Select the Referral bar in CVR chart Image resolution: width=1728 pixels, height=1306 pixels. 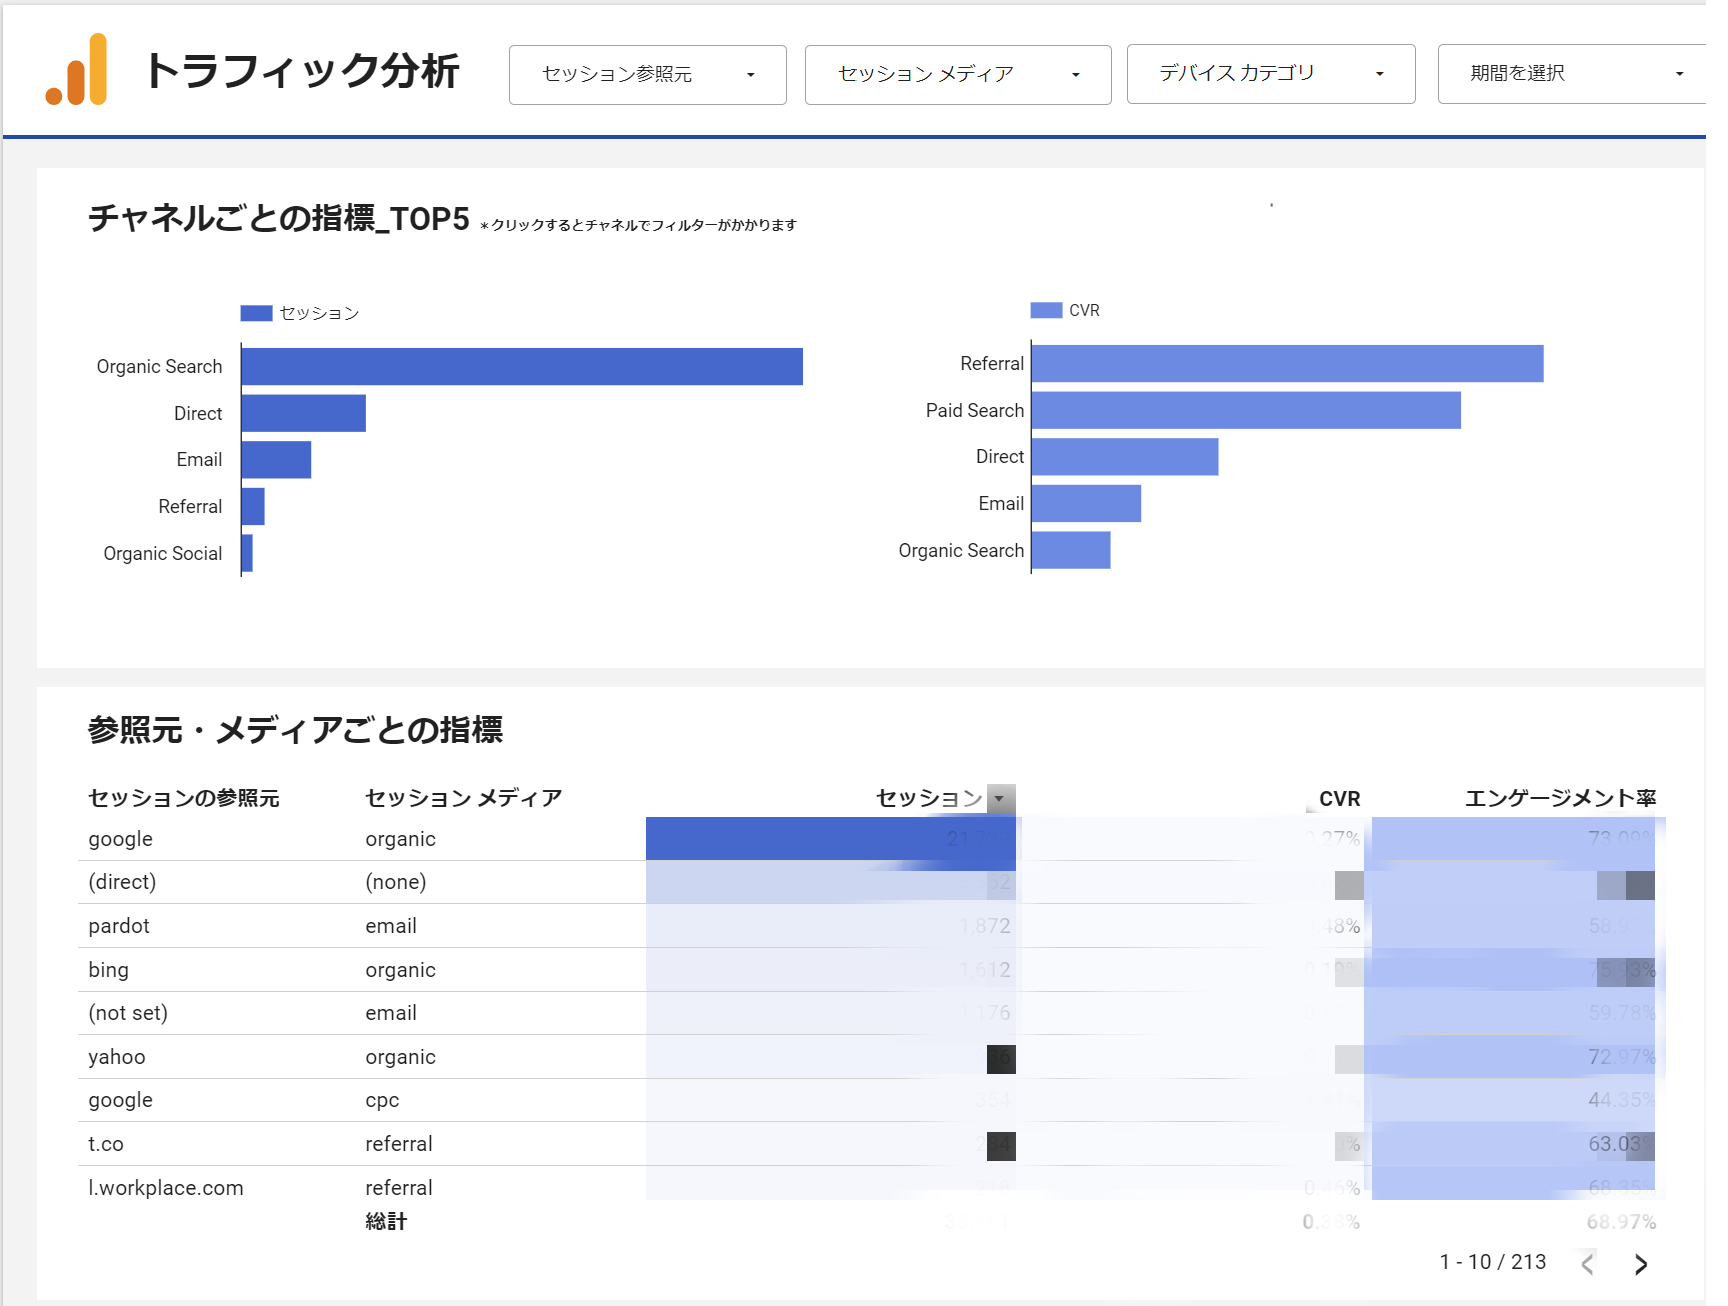tap(1286, 363)
